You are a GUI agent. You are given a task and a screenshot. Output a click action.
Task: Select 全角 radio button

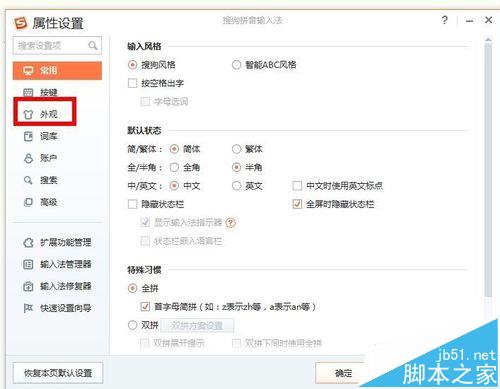click(x=174, y=167)
